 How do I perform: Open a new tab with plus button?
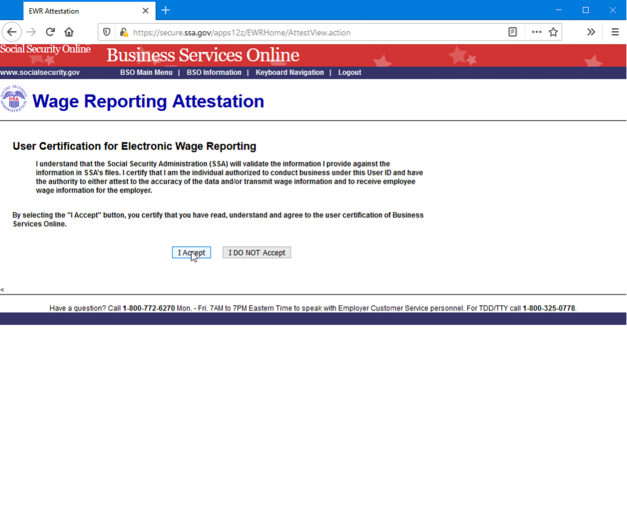166,10
